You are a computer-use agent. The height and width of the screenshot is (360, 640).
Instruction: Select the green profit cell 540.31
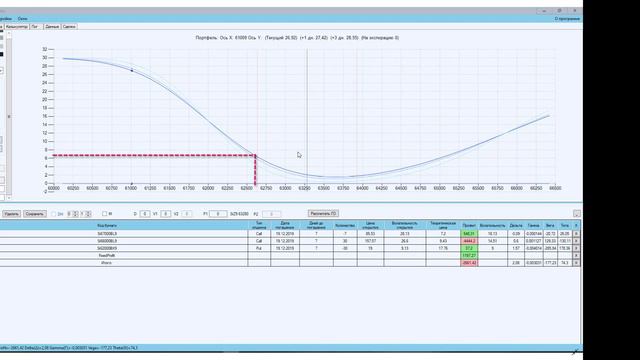(x=469, y=234)
